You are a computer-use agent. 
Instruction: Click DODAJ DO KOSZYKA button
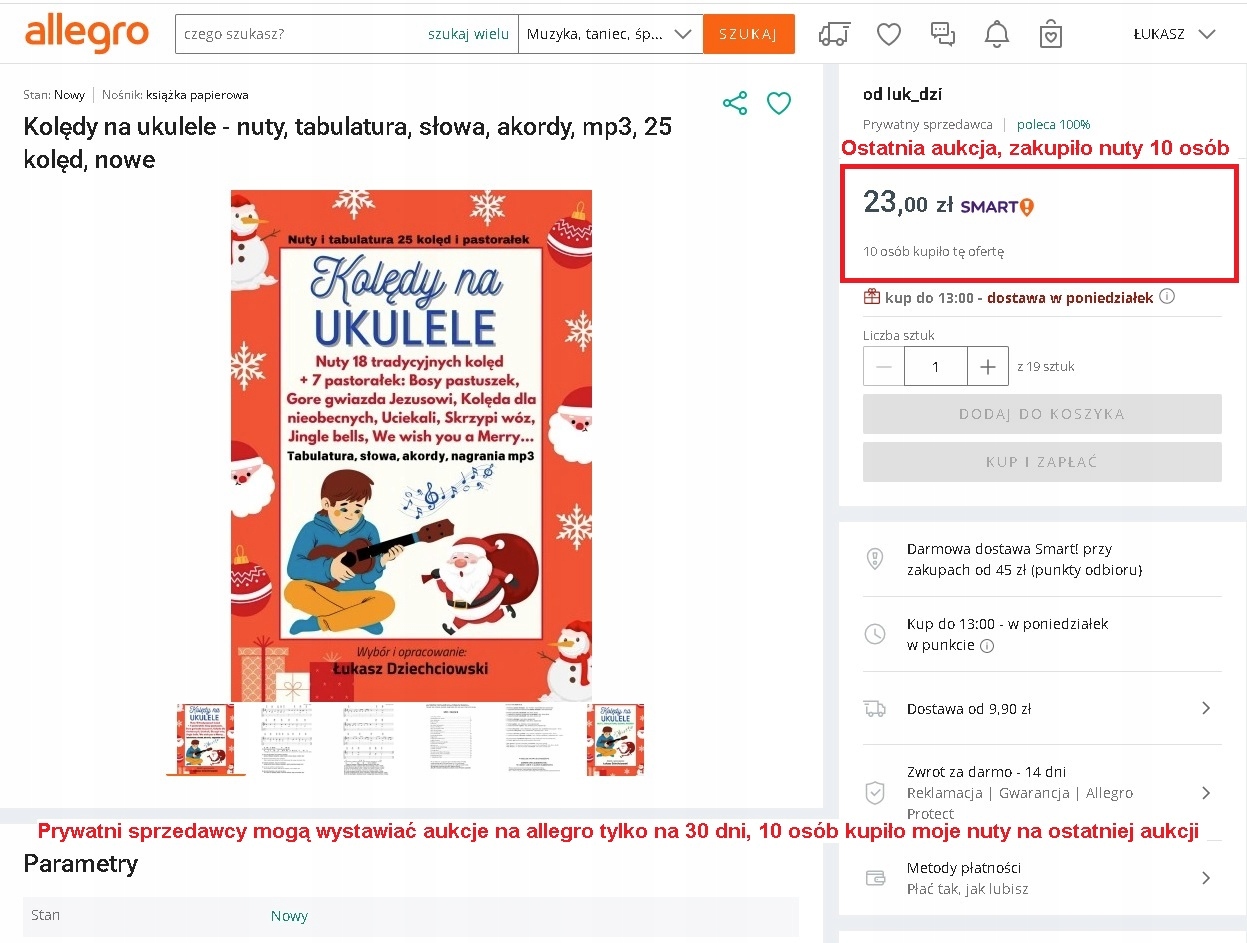click(1042, 414)
